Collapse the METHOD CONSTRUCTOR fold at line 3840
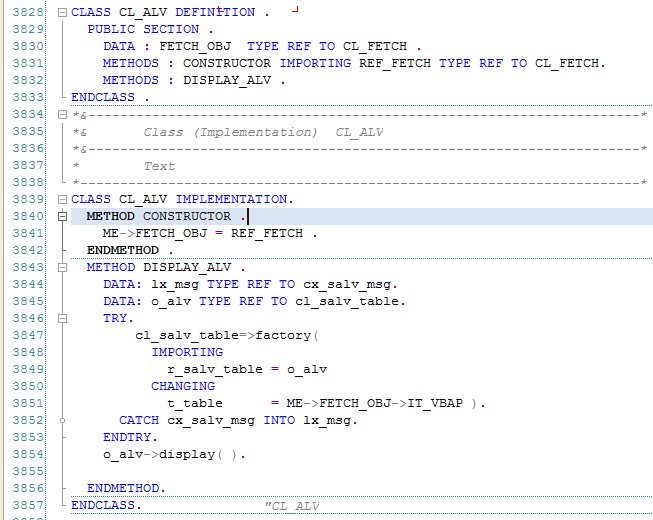The height and width of the screenshot is (520, 653). (62, 216)
